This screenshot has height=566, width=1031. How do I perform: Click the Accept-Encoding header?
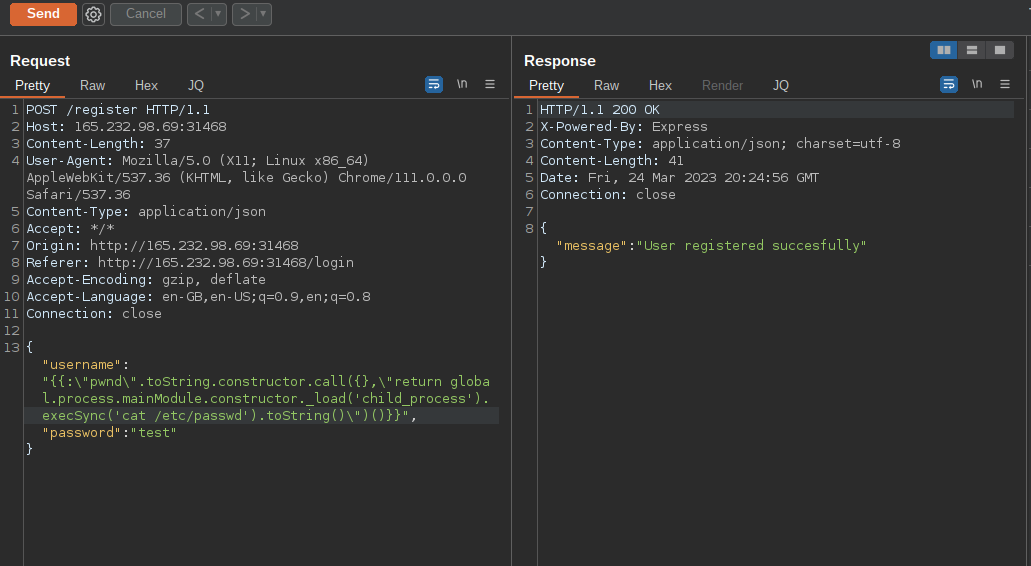tap(146, 280)
